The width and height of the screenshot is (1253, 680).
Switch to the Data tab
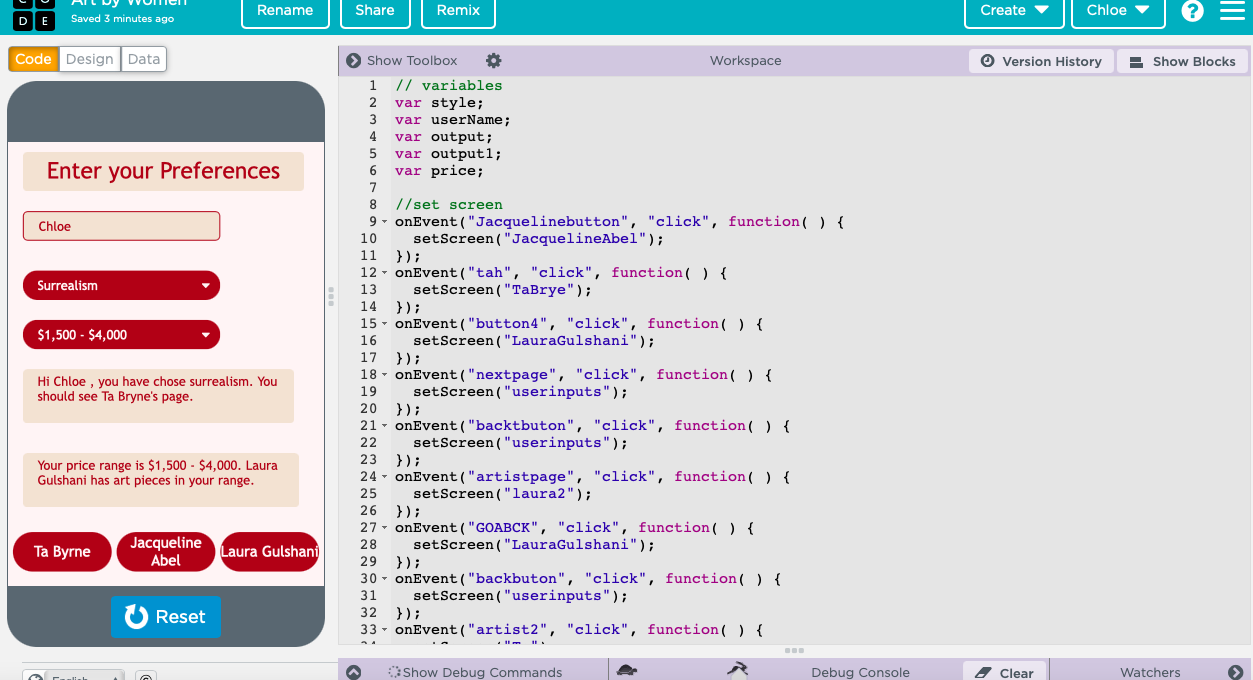(x=144, y=59)
